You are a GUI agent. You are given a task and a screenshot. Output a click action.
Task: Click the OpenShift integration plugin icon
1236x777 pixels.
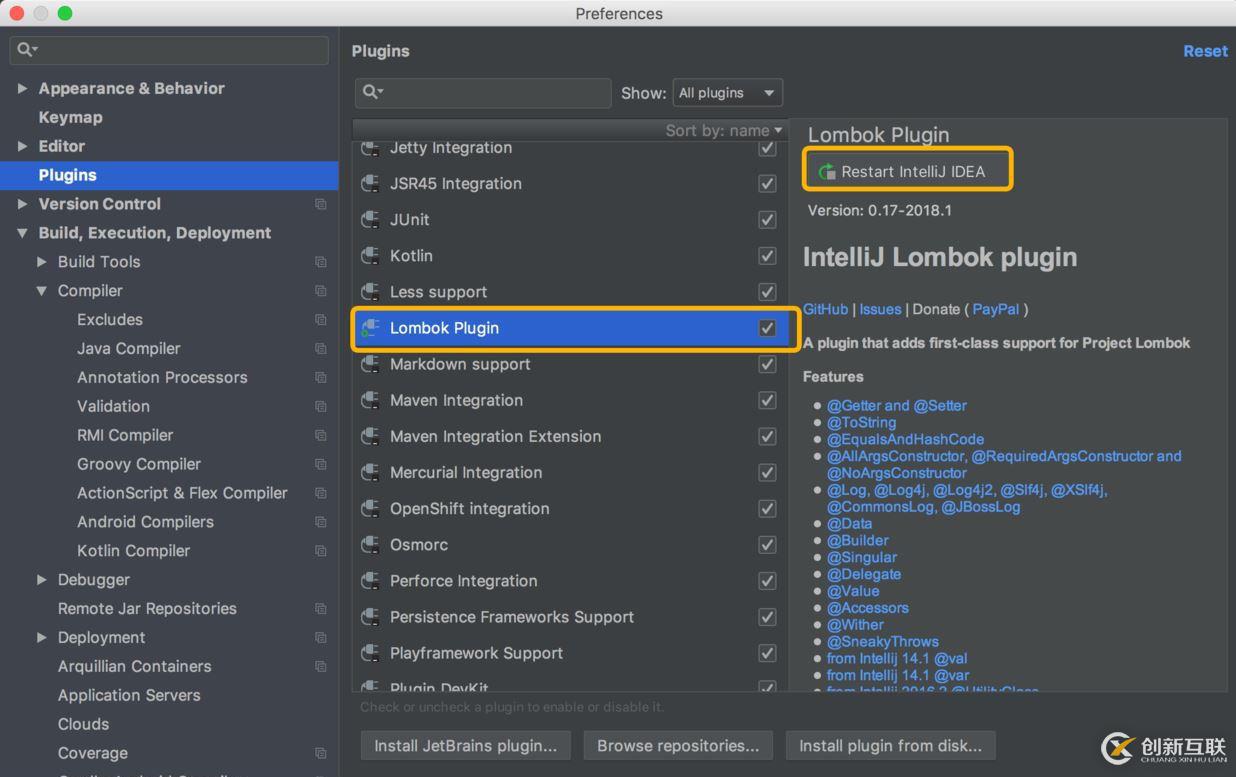click(x=371, y=508)
